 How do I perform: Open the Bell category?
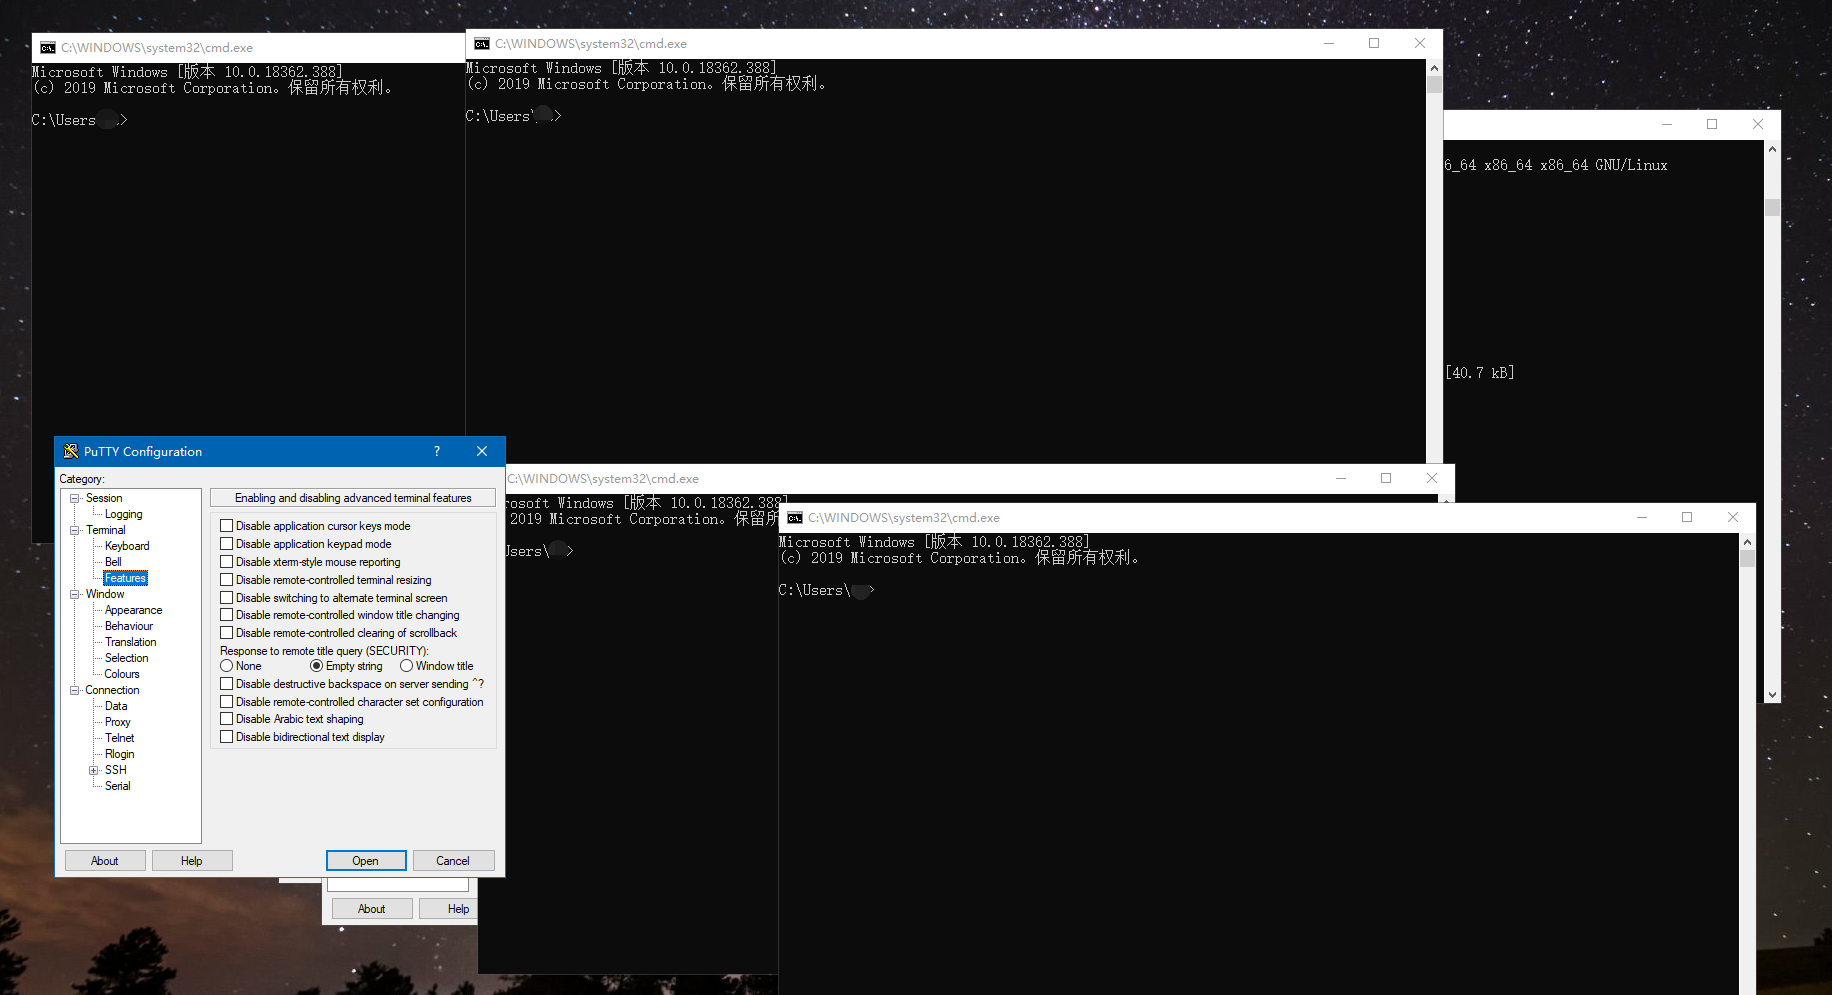tap(113, 562)
